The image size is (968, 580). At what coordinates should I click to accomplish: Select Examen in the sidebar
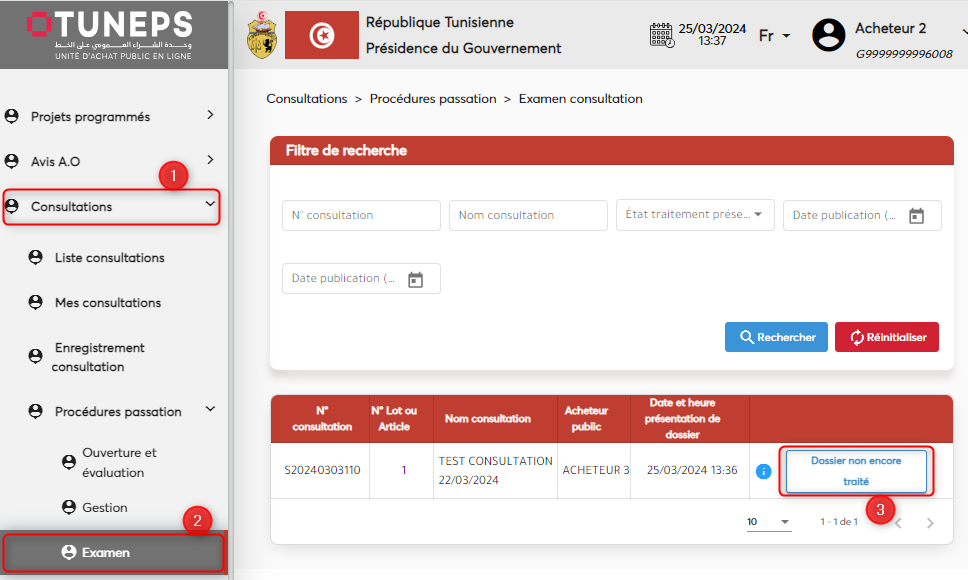(105, 552)
